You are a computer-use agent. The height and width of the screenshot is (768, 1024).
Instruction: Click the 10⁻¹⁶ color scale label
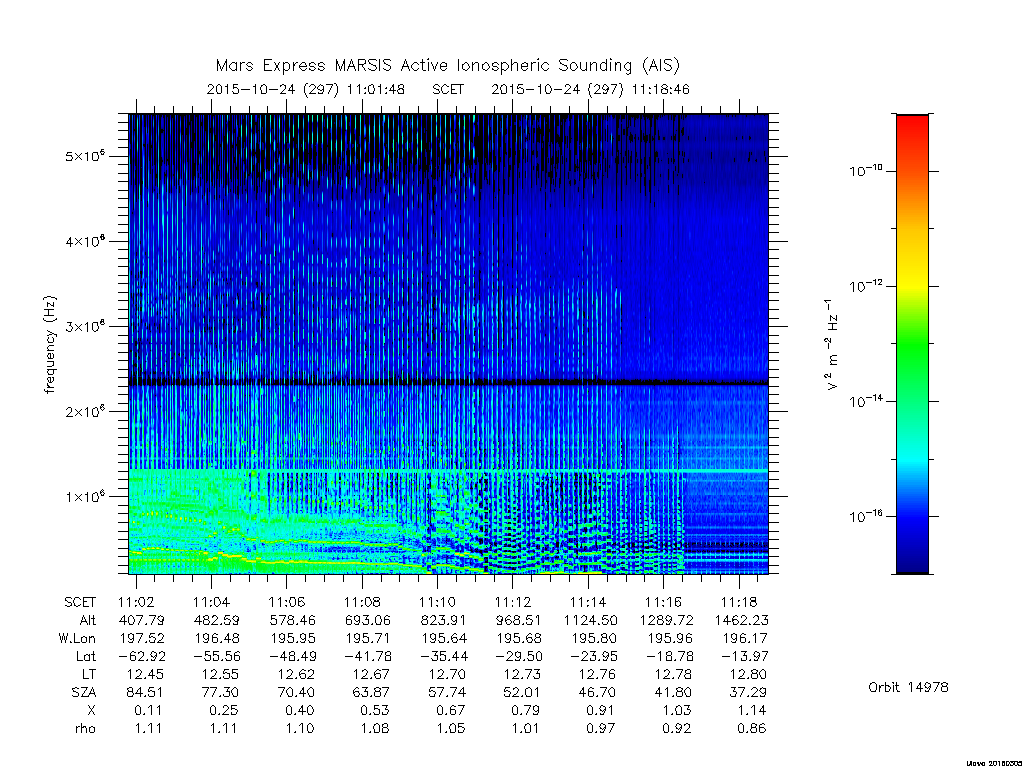[866, 516]
